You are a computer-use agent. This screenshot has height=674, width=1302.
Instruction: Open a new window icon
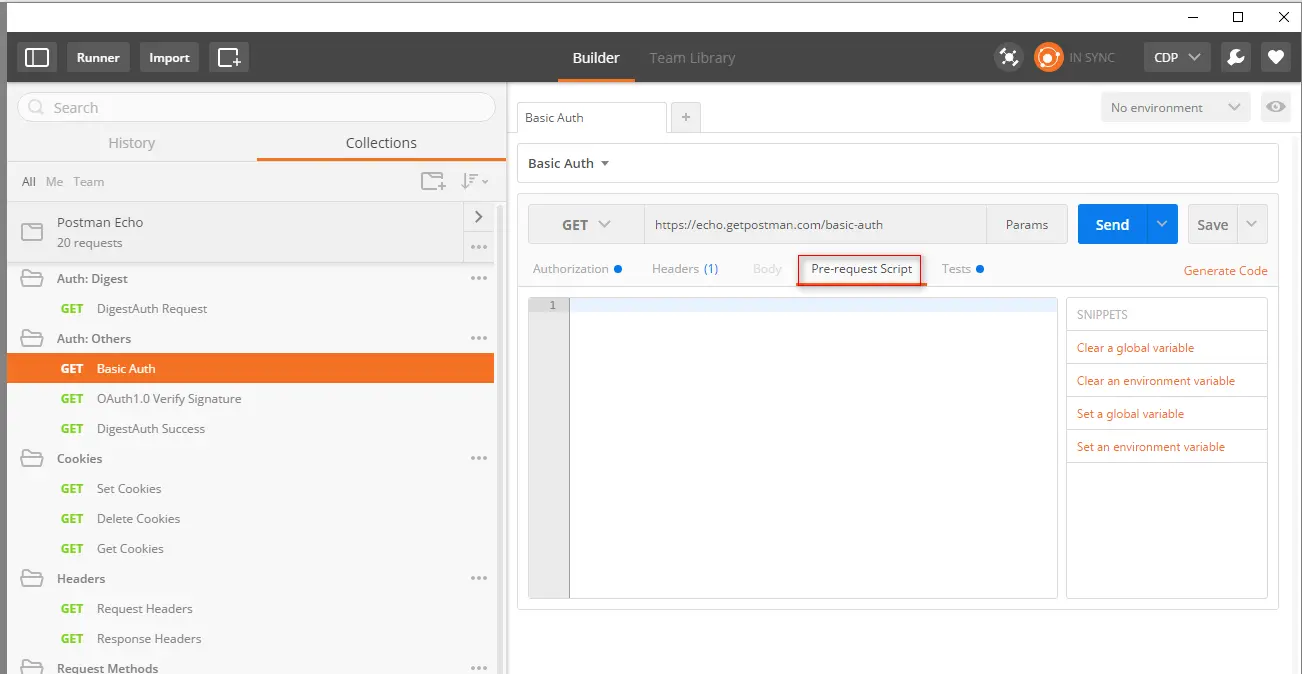pos(229,57)
